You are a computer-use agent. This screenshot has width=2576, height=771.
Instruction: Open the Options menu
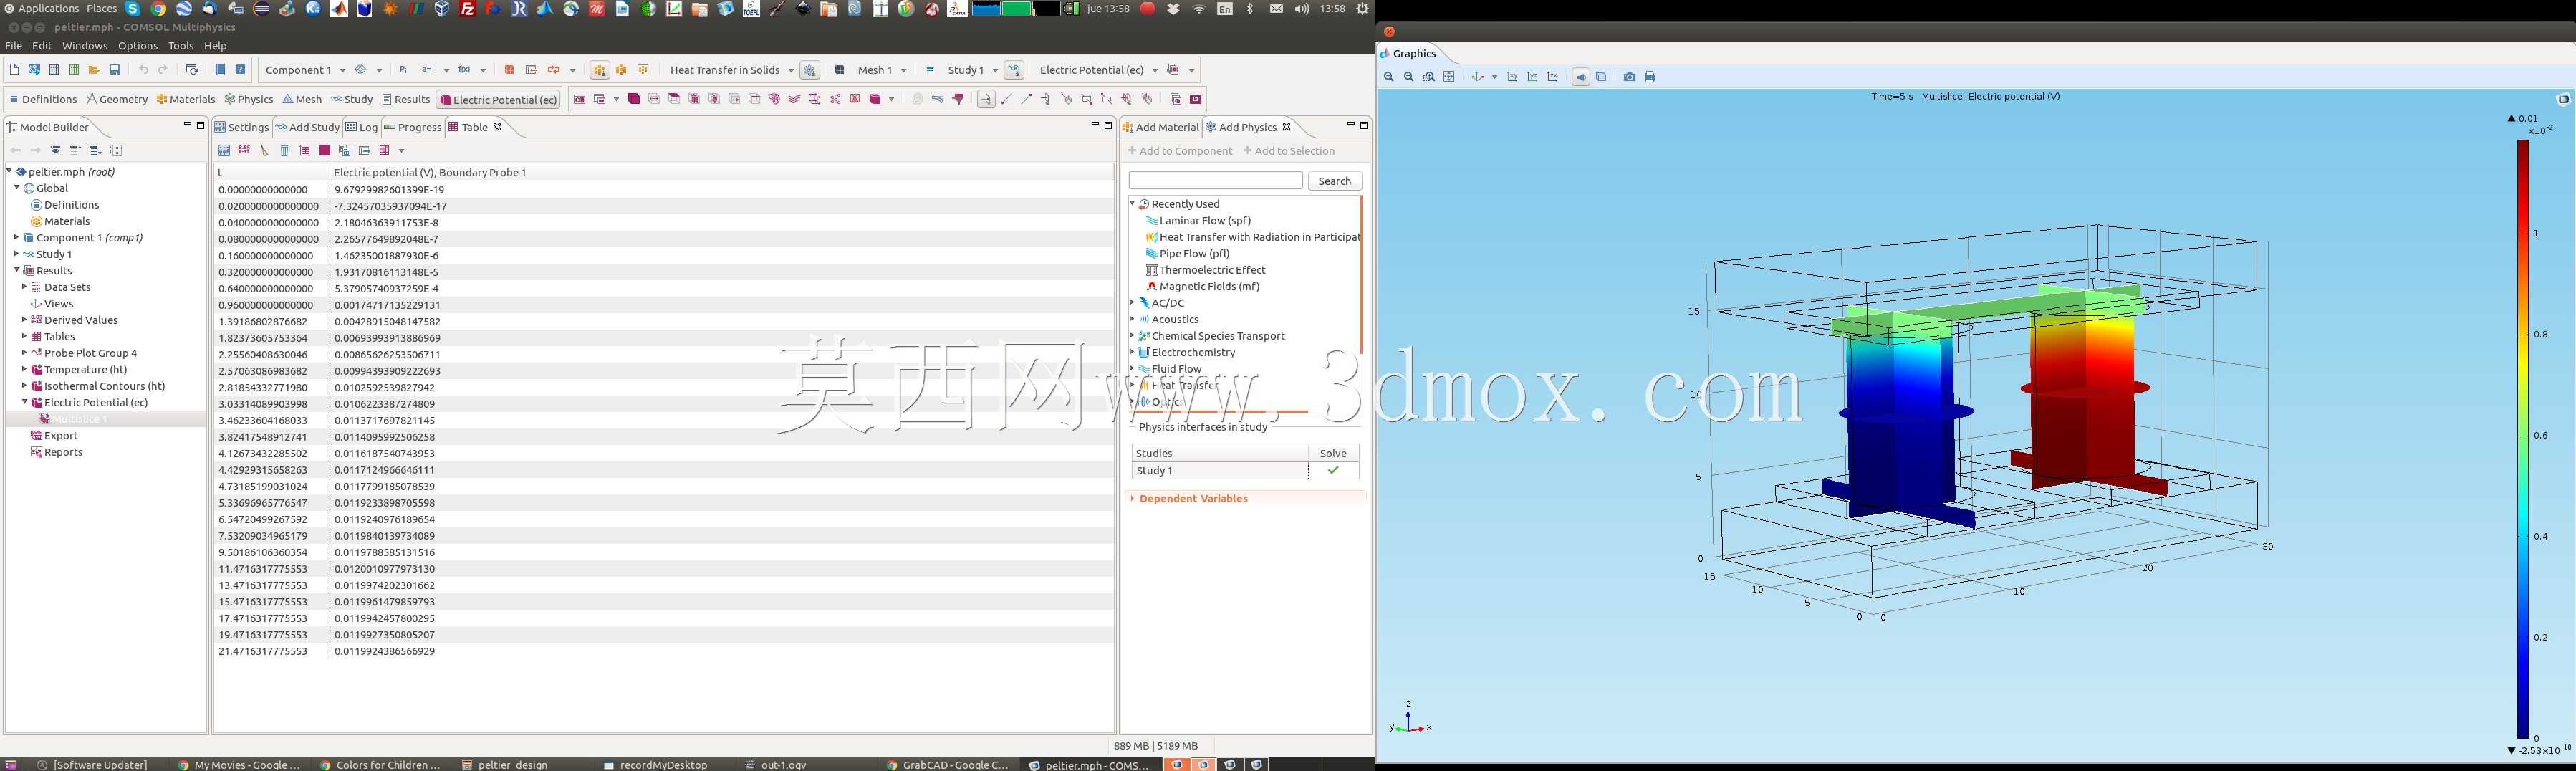point(138,46)
